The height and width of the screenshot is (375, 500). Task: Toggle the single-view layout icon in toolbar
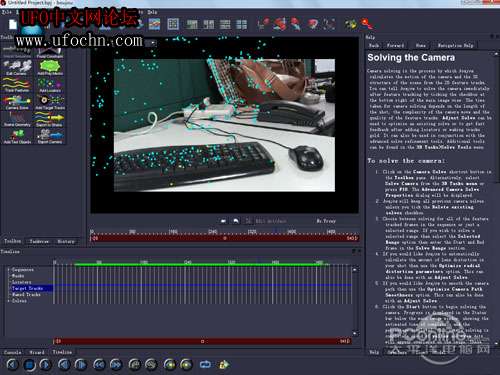tap(173, 24)
